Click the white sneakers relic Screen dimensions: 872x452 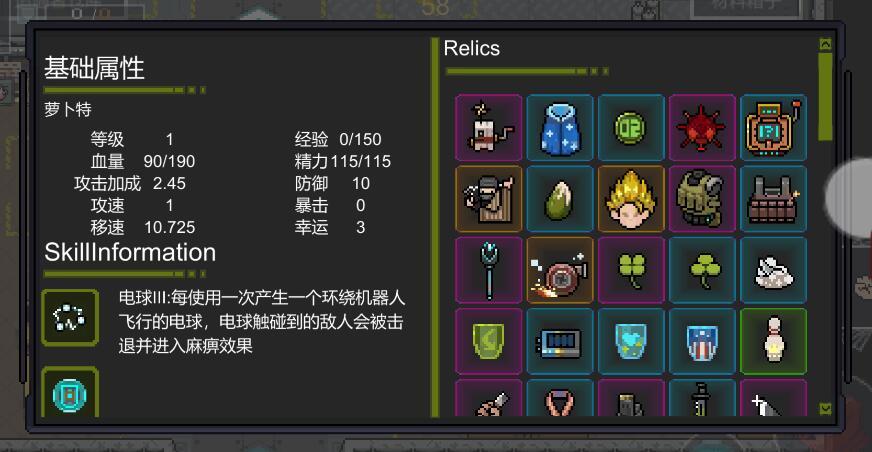click(x=774, y=270)
